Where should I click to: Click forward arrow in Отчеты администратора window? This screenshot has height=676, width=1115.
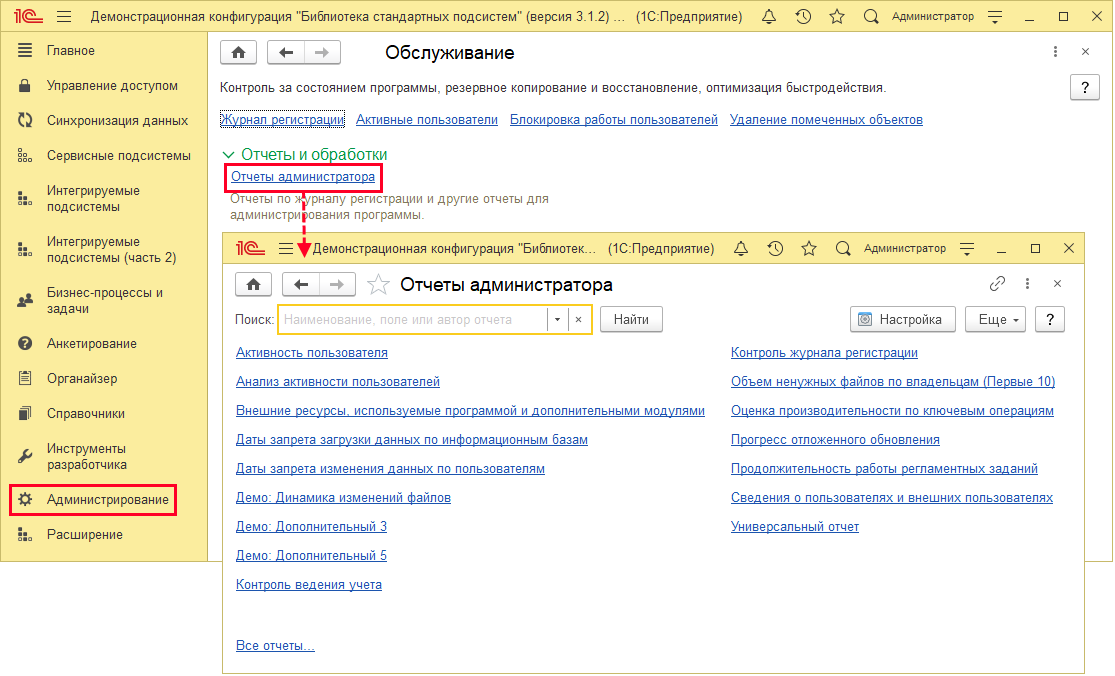(x=337, y=284)
